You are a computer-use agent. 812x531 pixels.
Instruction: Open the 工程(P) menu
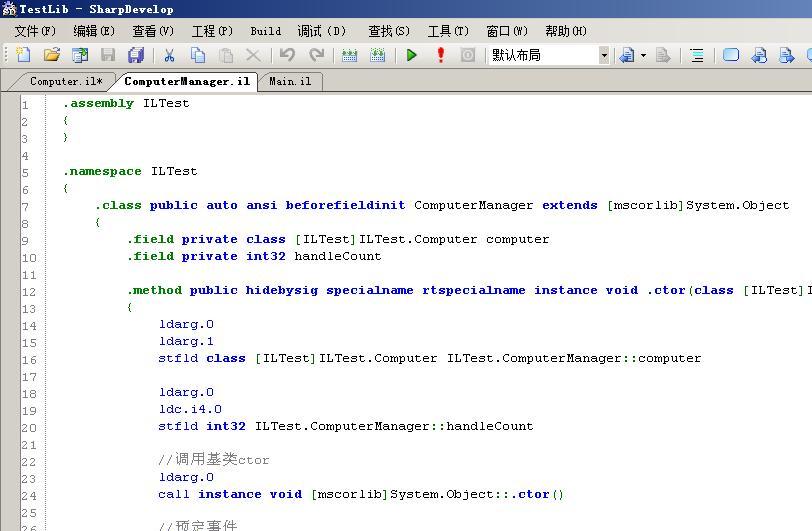click(x=212, y=31)
